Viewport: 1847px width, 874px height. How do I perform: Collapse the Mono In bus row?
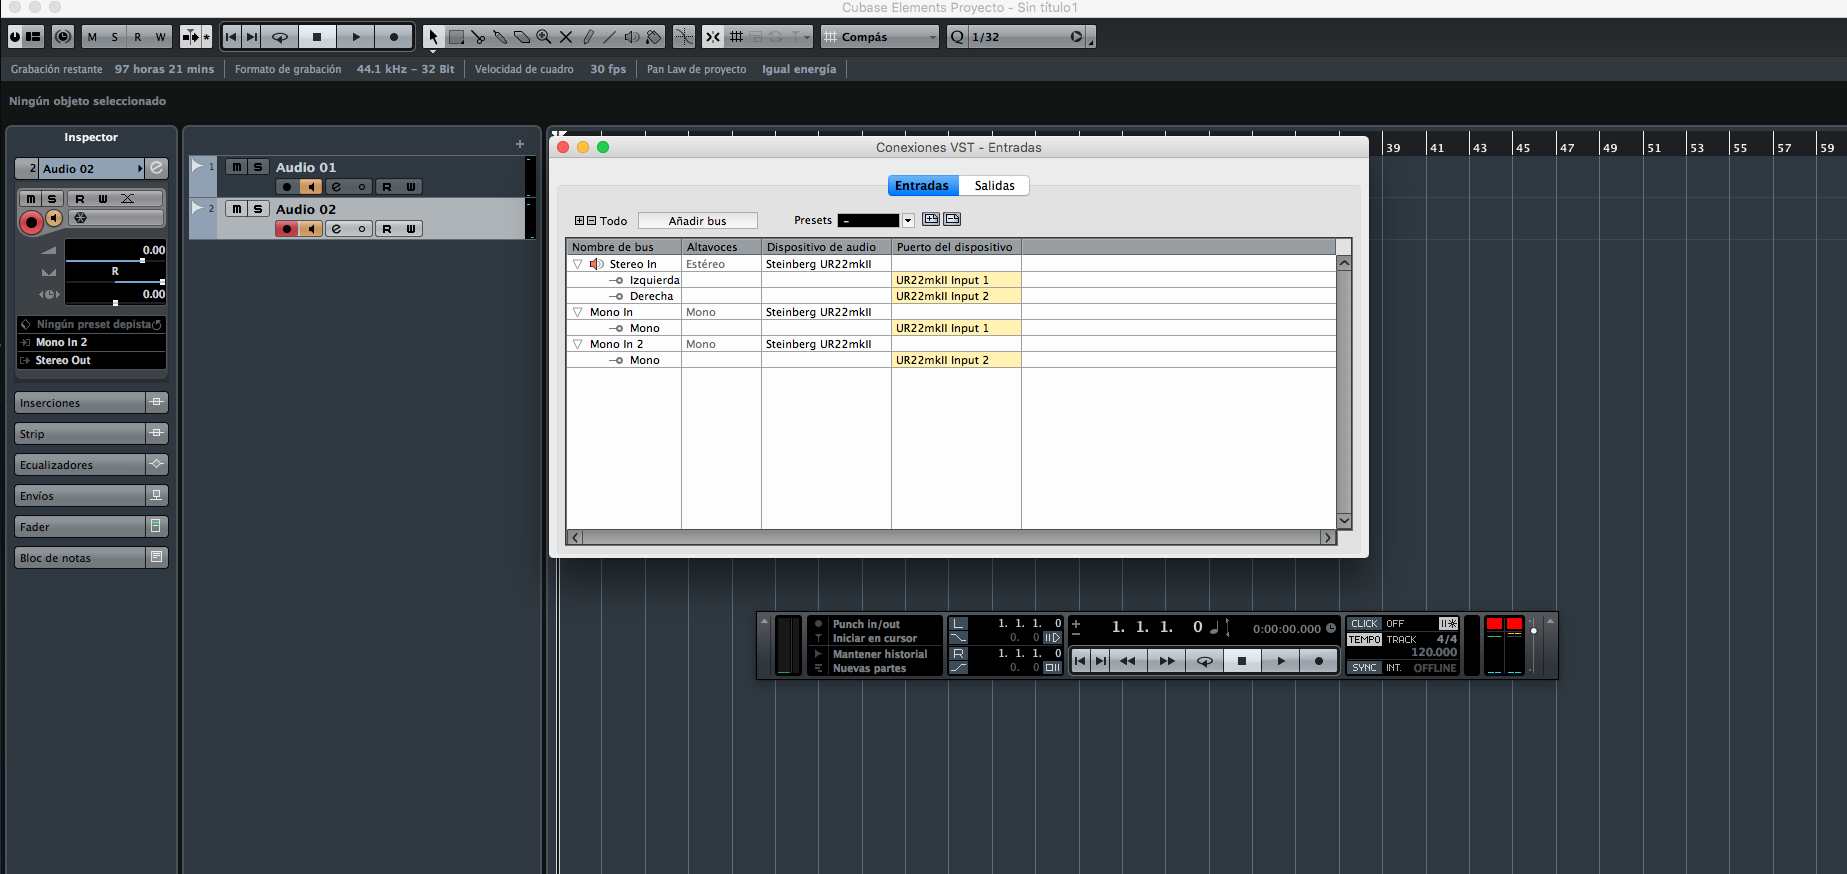point(577,312)
